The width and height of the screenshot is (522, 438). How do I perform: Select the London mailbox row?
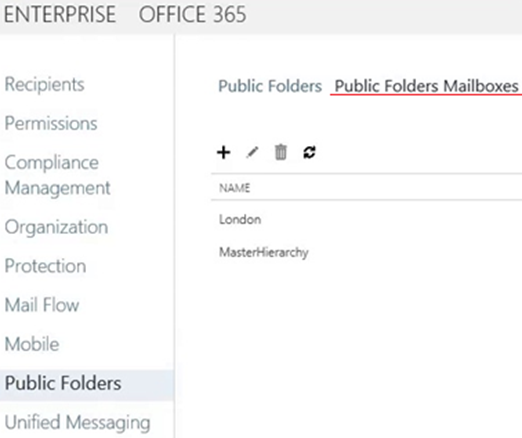click(x=366, y=219)
